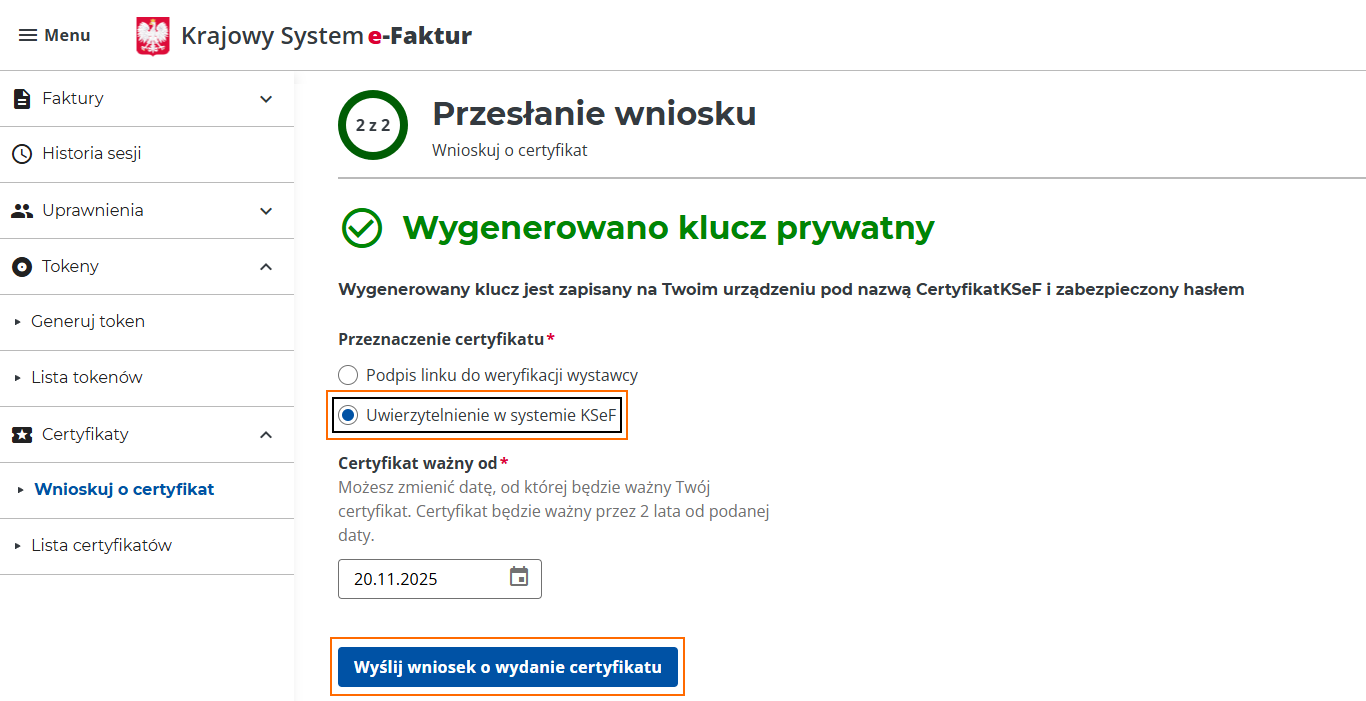Click the Certyfikat ważny od date field
The height and width of the screenshot is (701, 1366).
tap(420, 579)
